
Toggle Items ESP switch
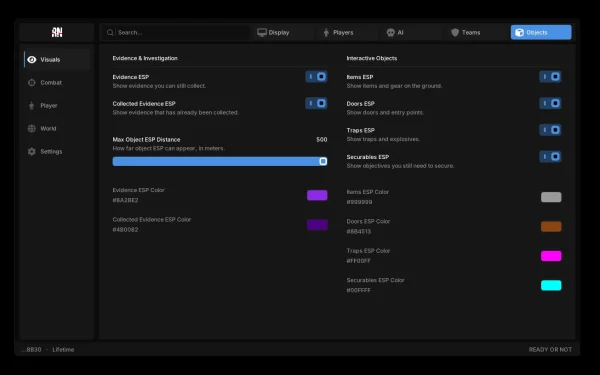[x=550, y=77]
